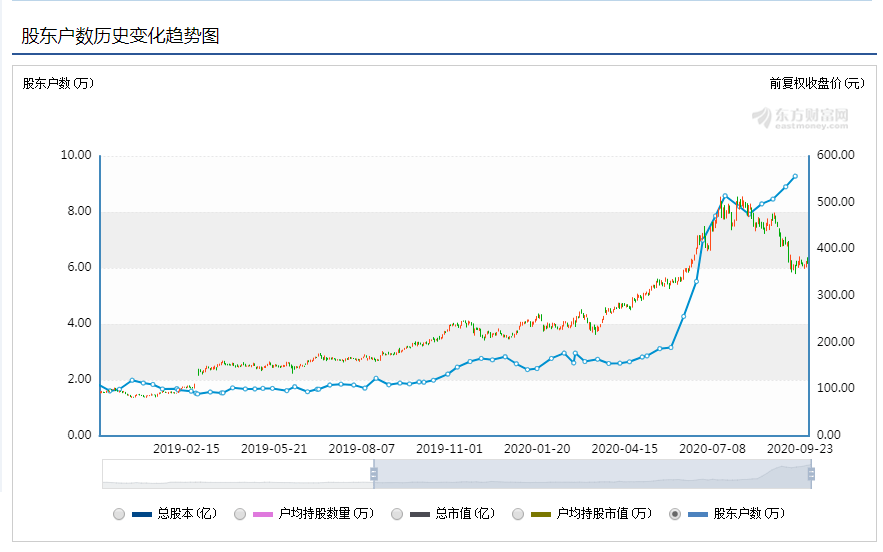
Task: Click the left handle of the range slider
Action: [374, 474]
